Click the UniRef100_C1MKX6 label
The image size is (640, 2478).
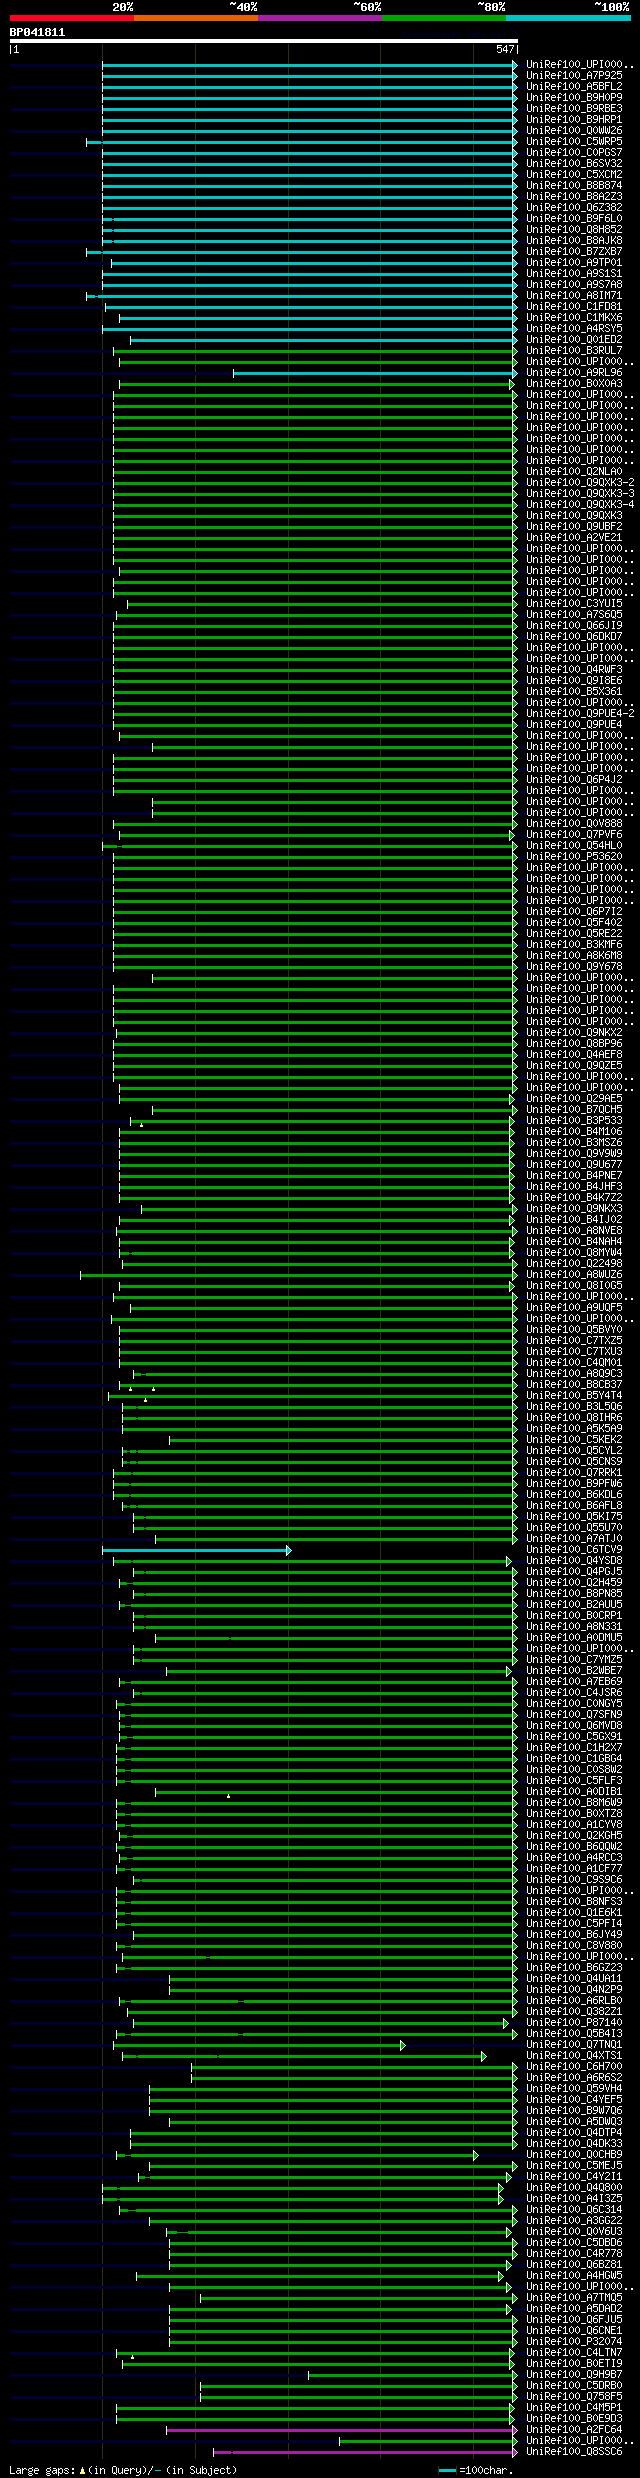(574, 317)
